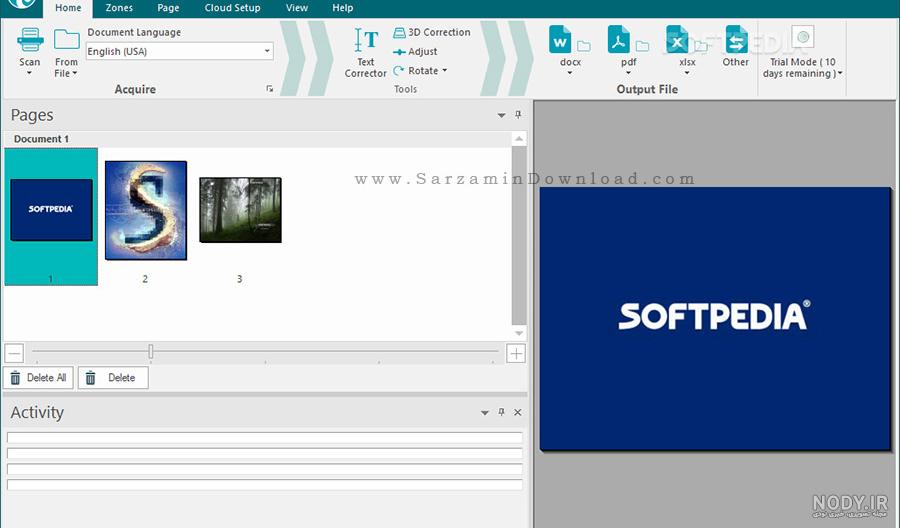The height and width of the screenshot is (528, 900).
Task: Select the Other output format icon
Action: pyautogui.click(x=736, y=40)
